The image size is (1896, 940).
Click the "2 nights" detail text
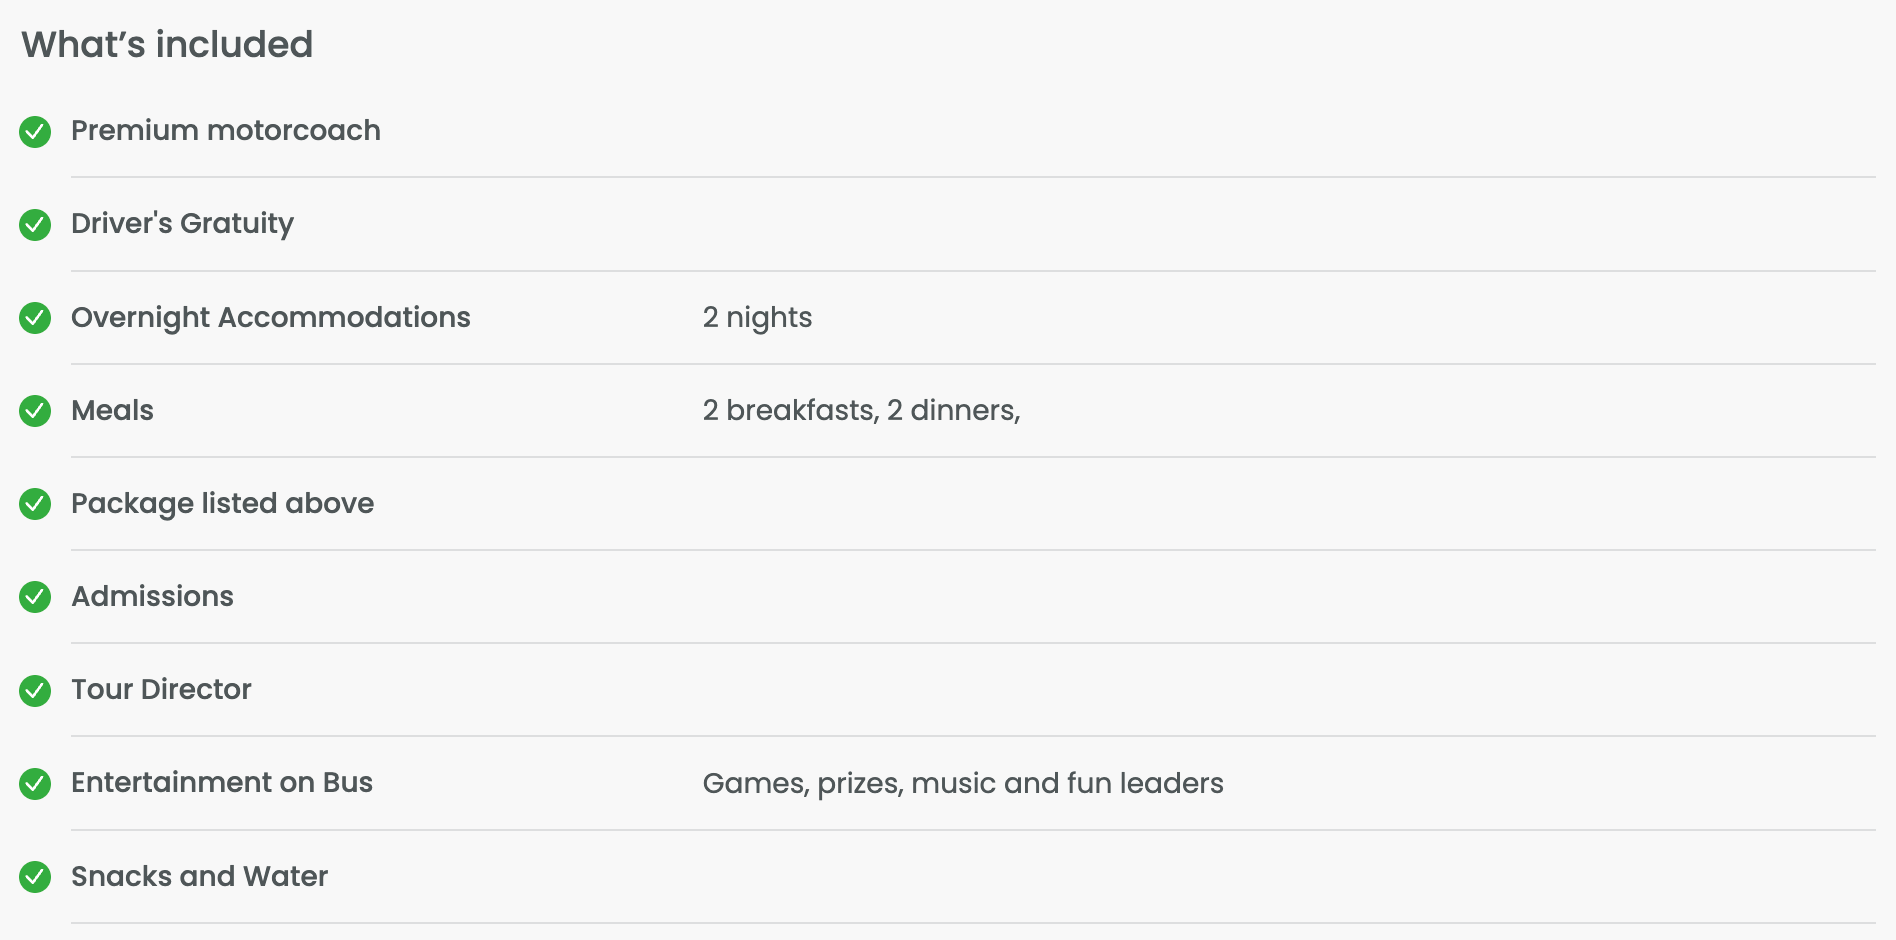(757, 318)
